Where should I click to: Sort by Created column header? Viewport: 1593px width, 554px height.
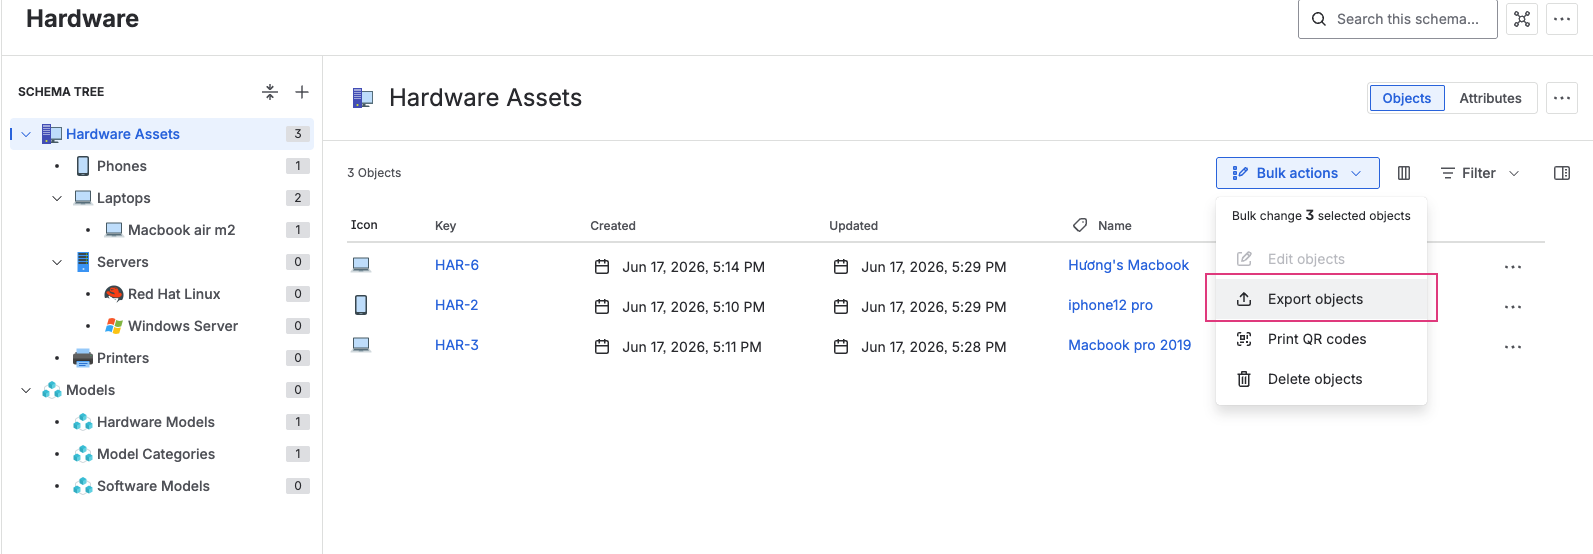tap(613, 226)
